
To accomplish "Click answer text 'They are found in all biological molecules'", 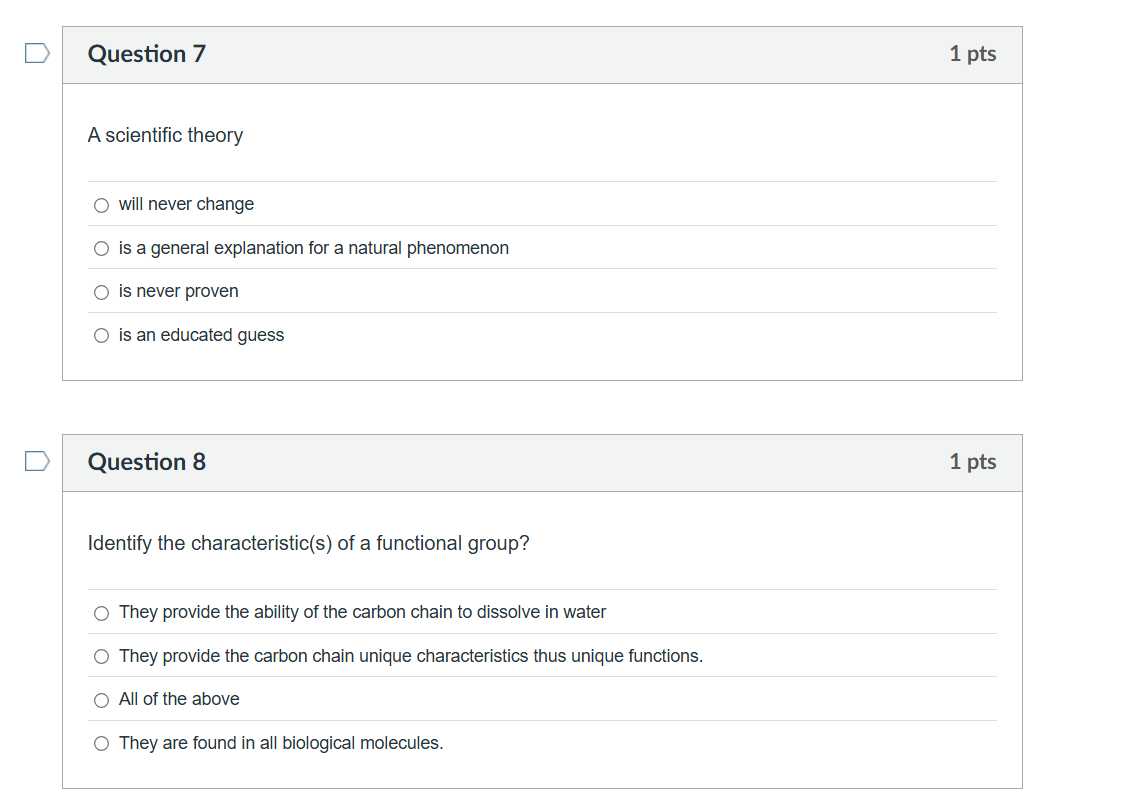I will pos(280,743).
